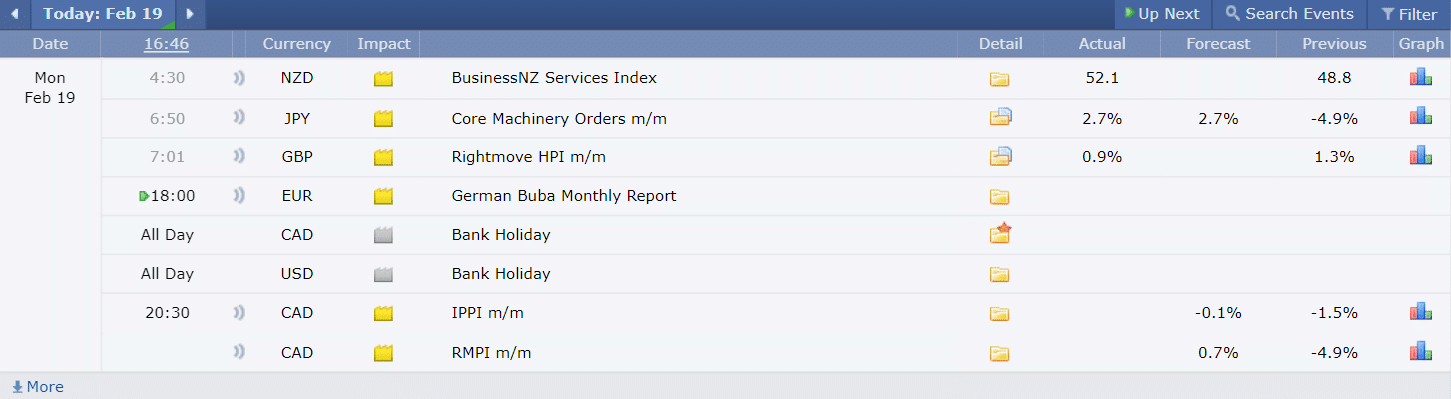The width and height of the screenshot is (1451, 399).
Task: Open graph for Rightmove HPI m/m
Action: click(1421, 155)
